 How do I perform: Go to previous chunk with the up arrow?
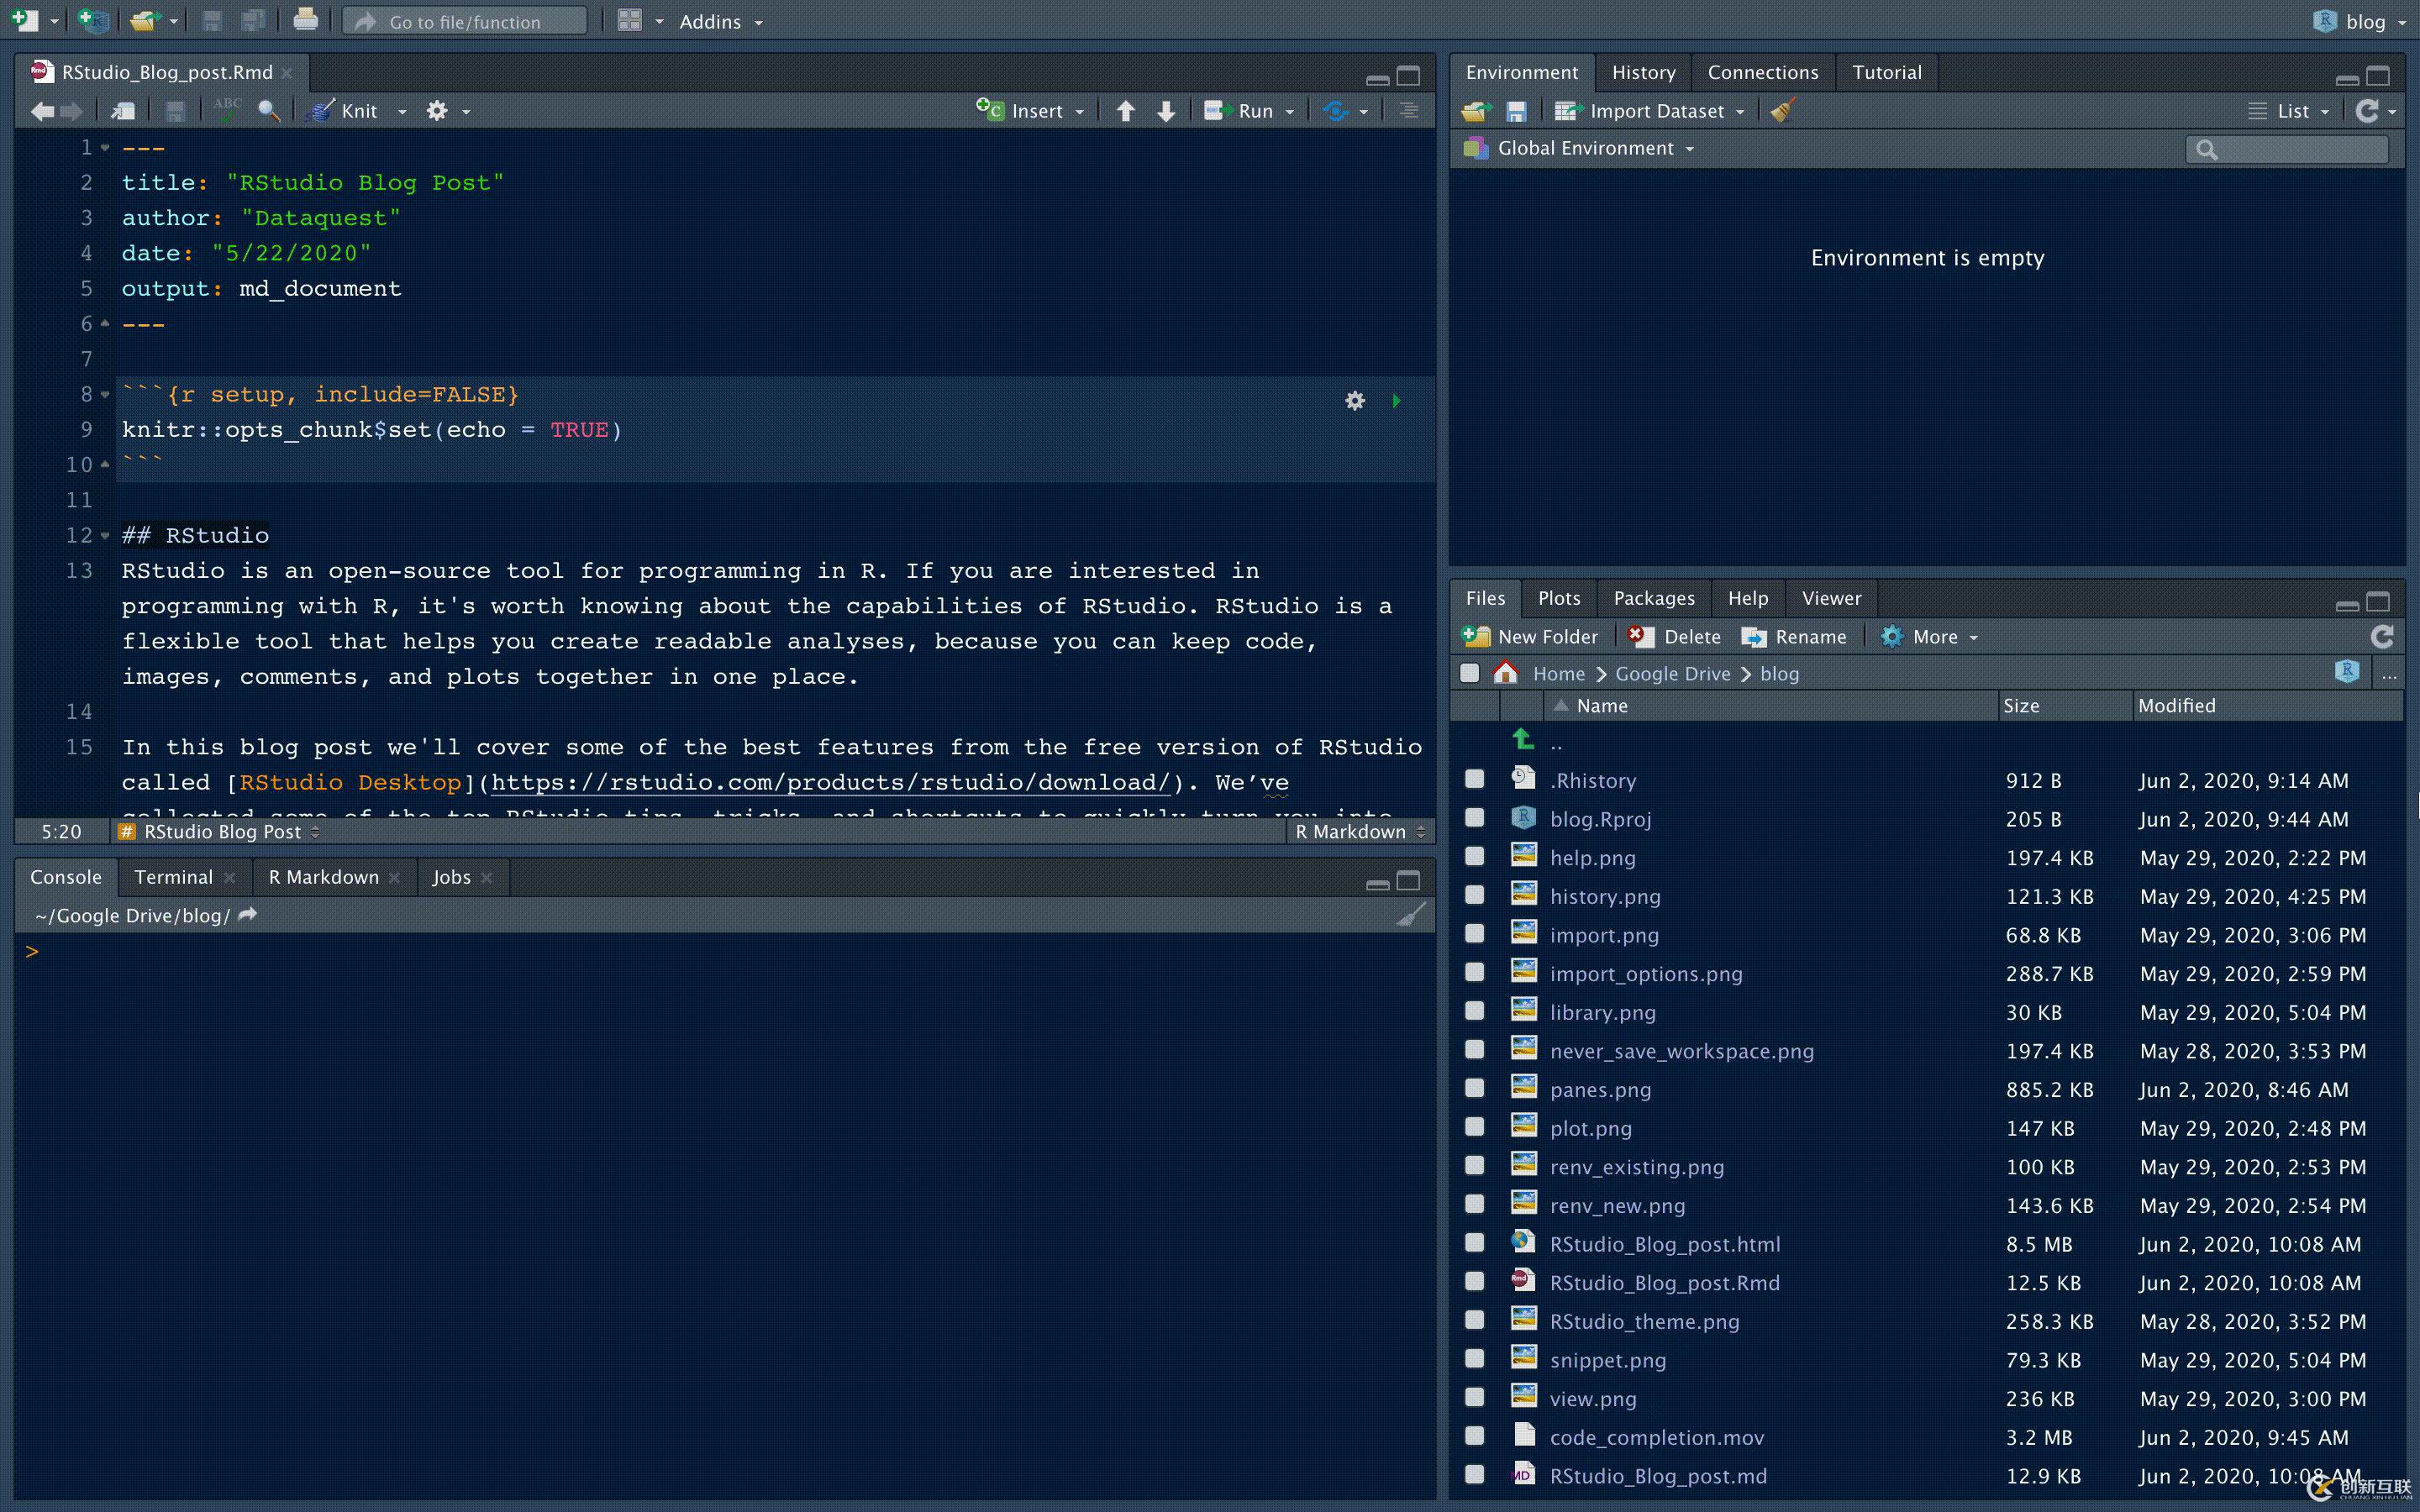[1125, 111]
